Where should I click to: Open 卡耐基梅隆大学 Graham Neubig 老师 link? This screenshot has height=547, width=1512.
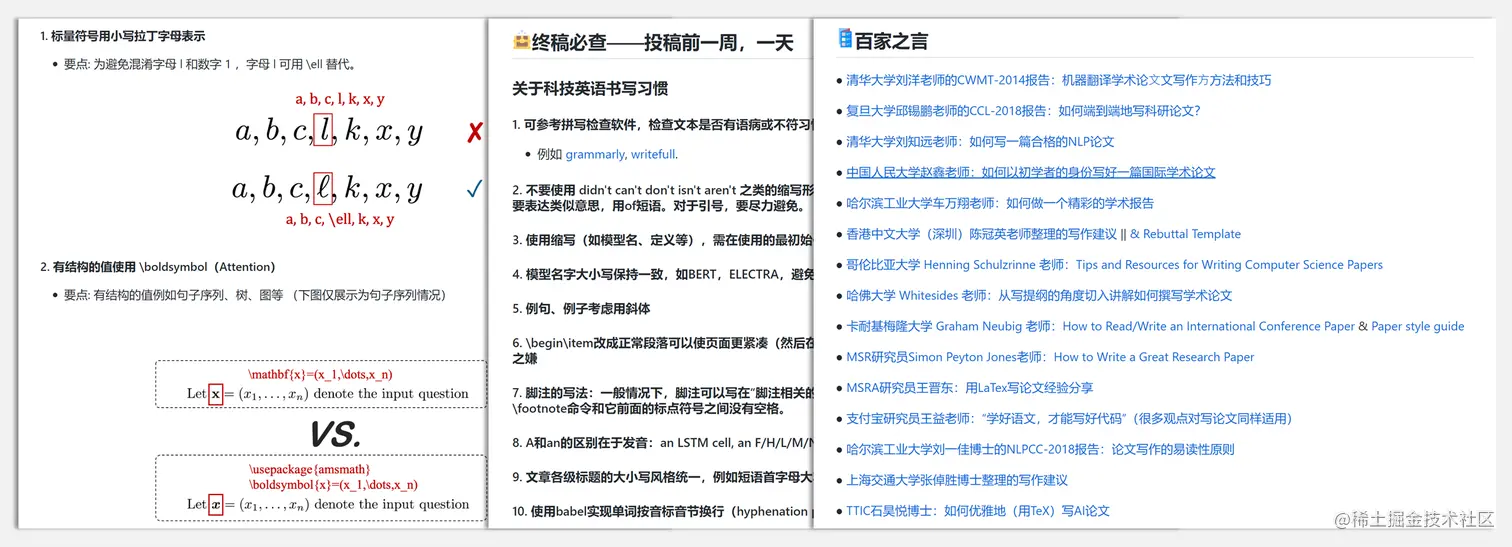(x=1100, y=326)
